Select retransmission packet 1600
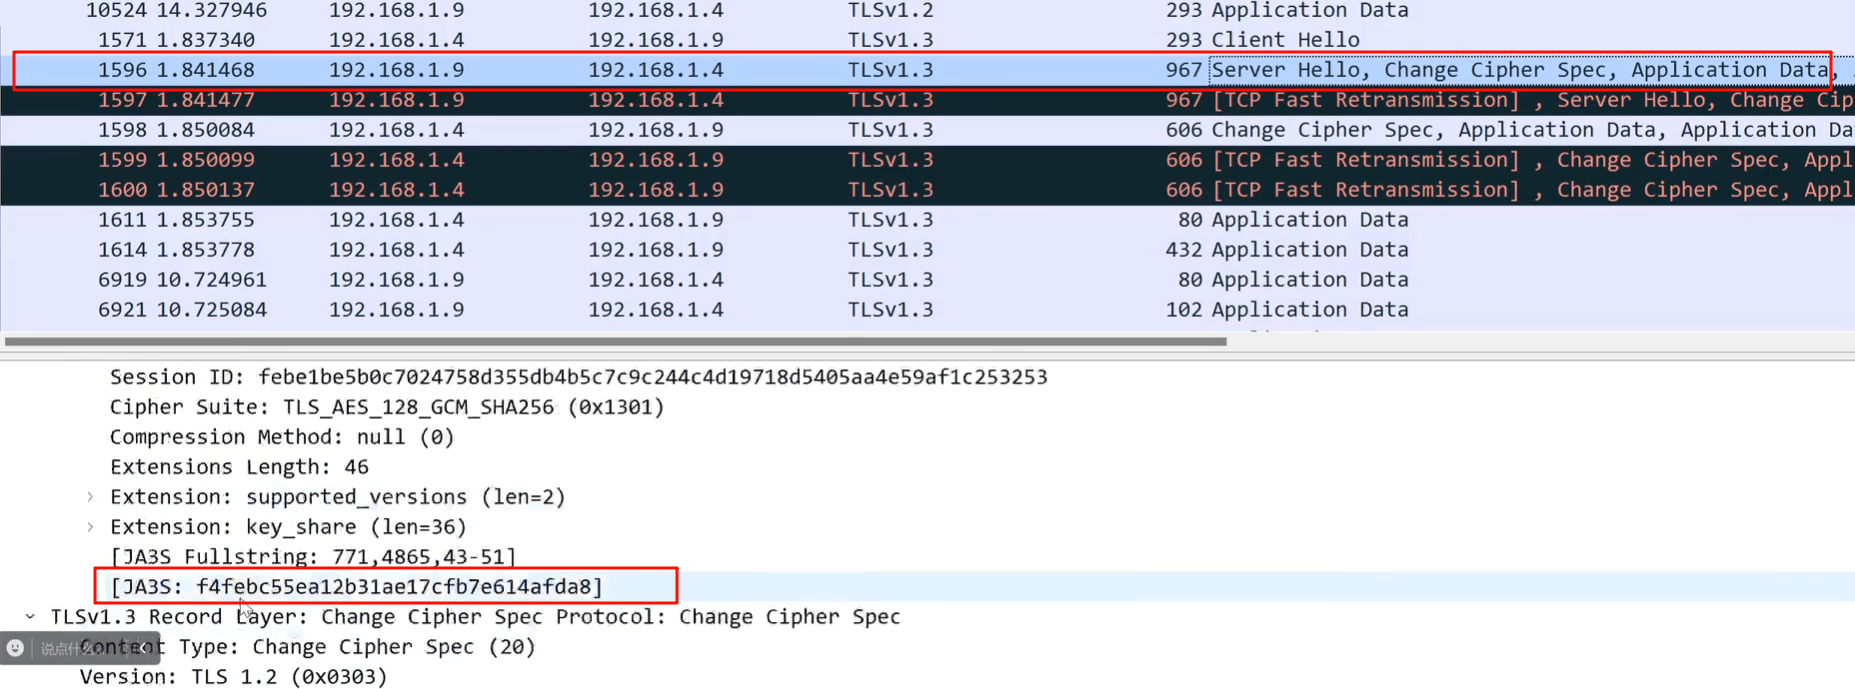The width and height of the screenshot is (1855, 689). 927,190
